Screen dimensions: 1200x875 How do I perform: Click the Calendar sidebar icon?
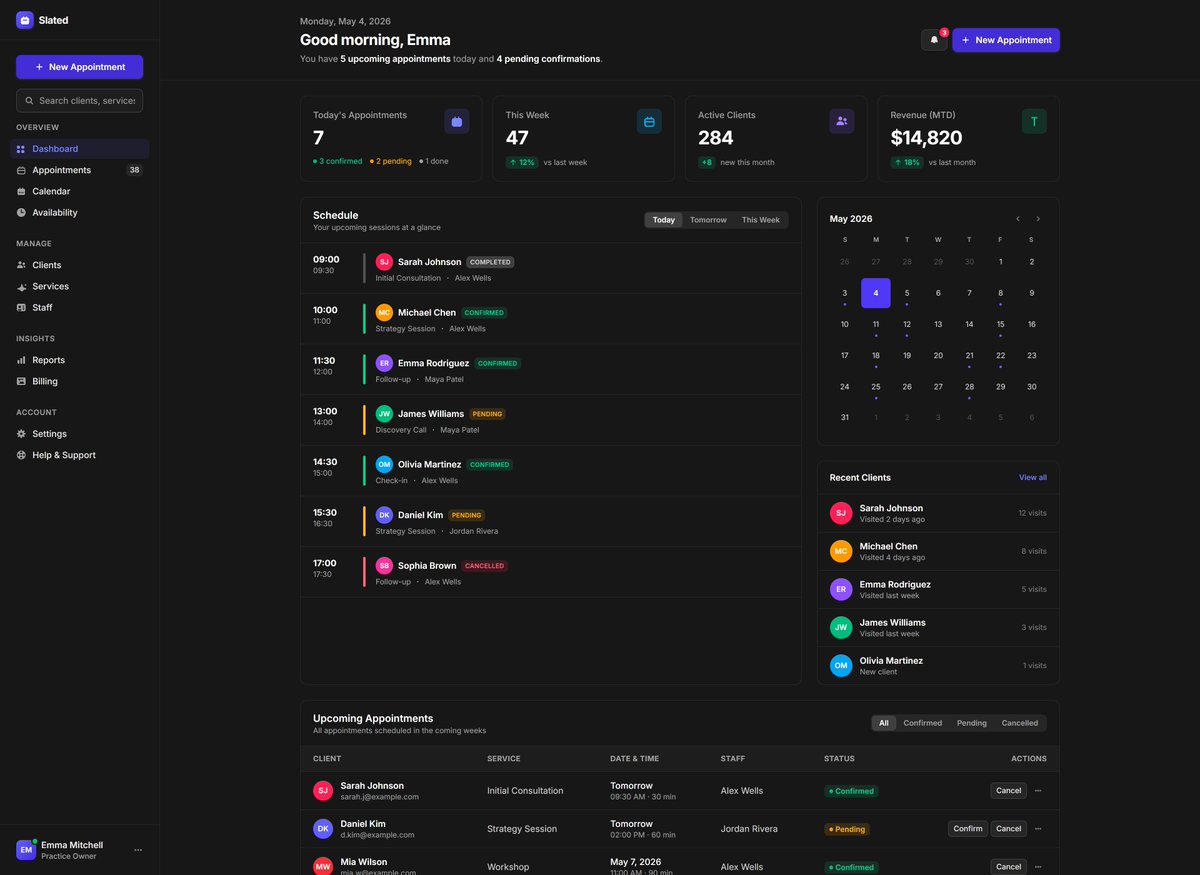[21, 191]
